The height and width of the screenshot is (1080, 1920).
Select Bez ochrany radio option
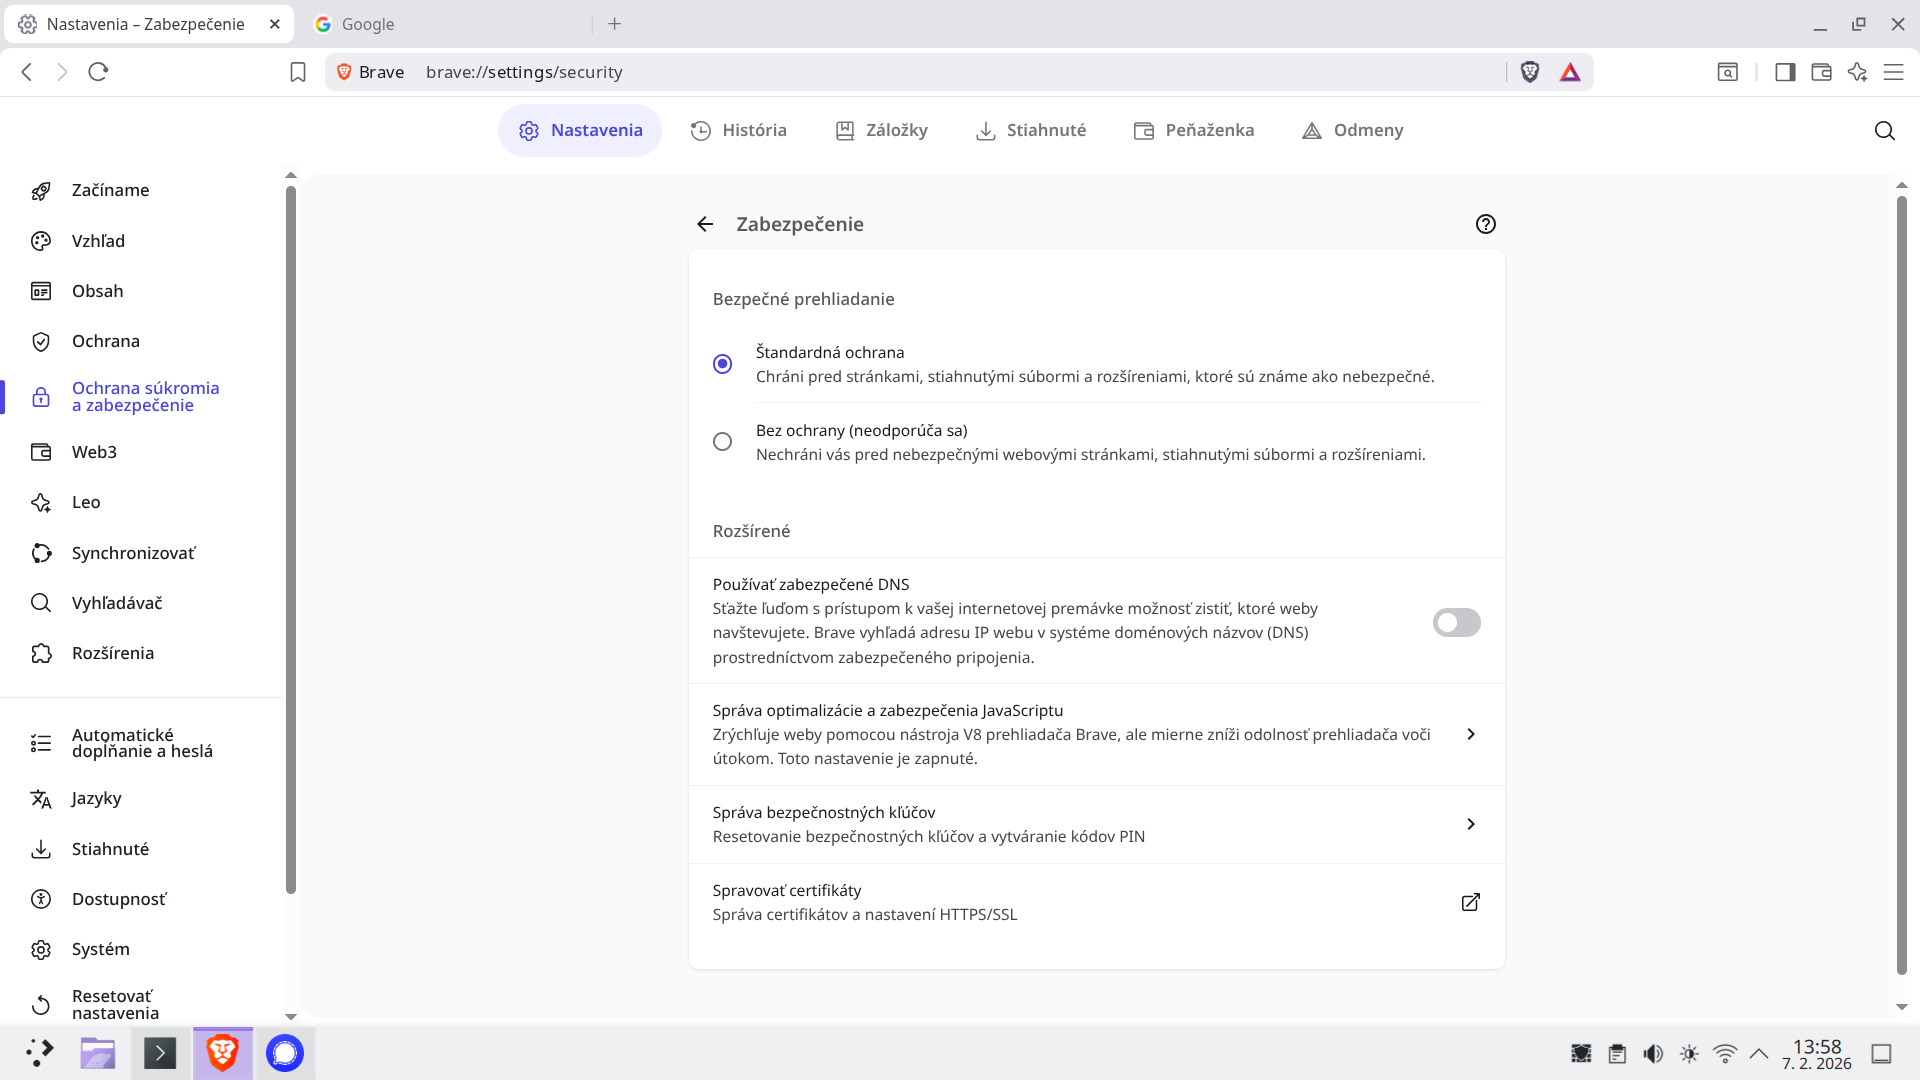tap(722, 442)
